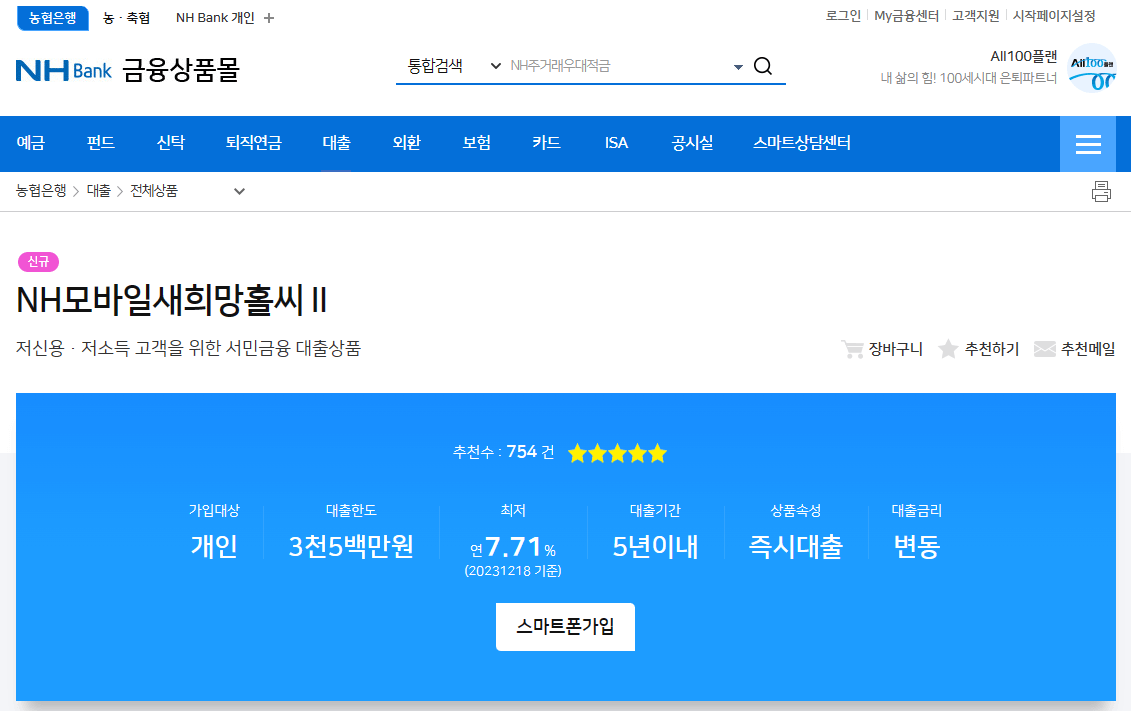This screenshot has width=1131, height=711.
Task: Select the 보험 menu
Action: click(475, 142)
